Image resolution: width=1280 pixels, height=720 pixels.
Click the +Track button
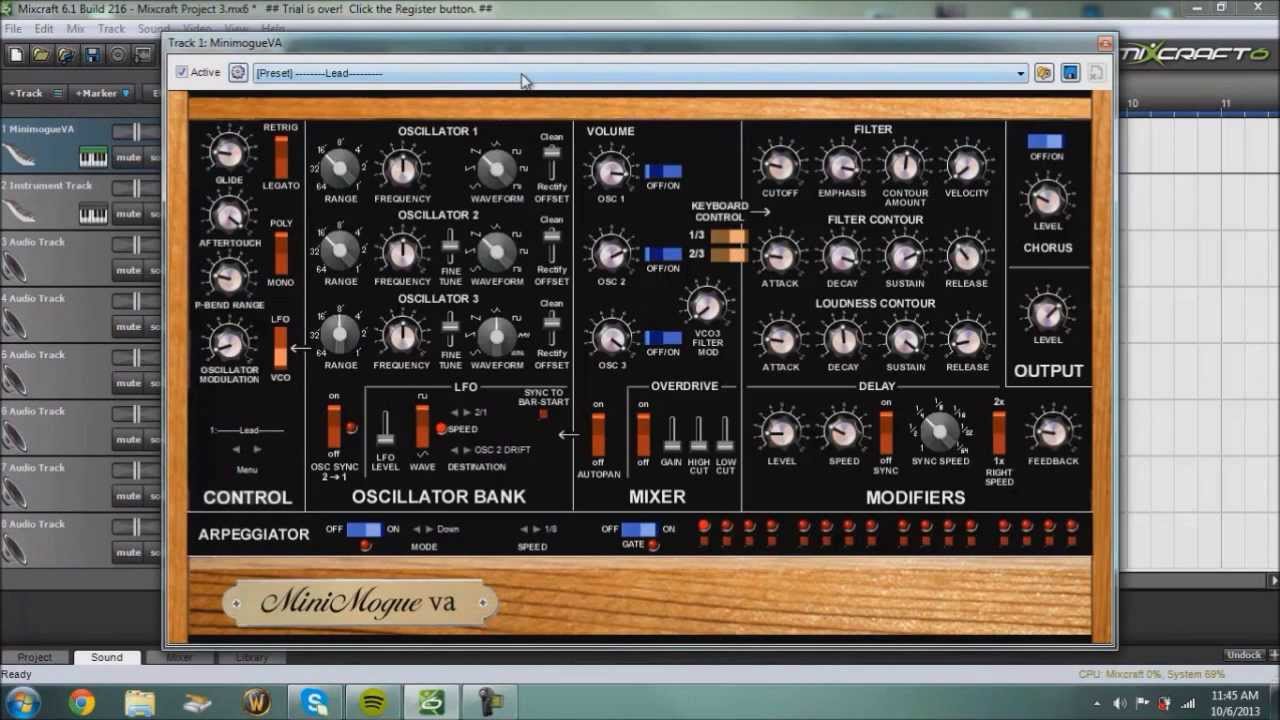[26, 93]
